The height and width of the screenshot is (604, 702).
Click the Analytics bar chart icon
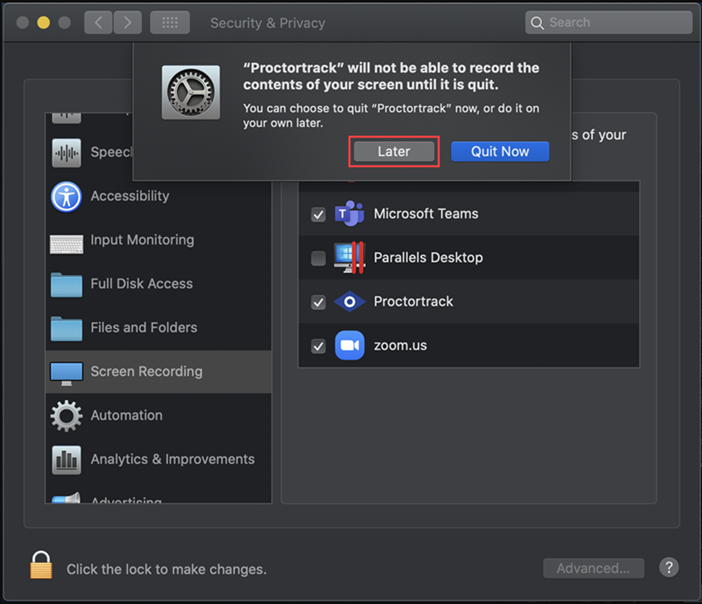(x=66, y=460)
